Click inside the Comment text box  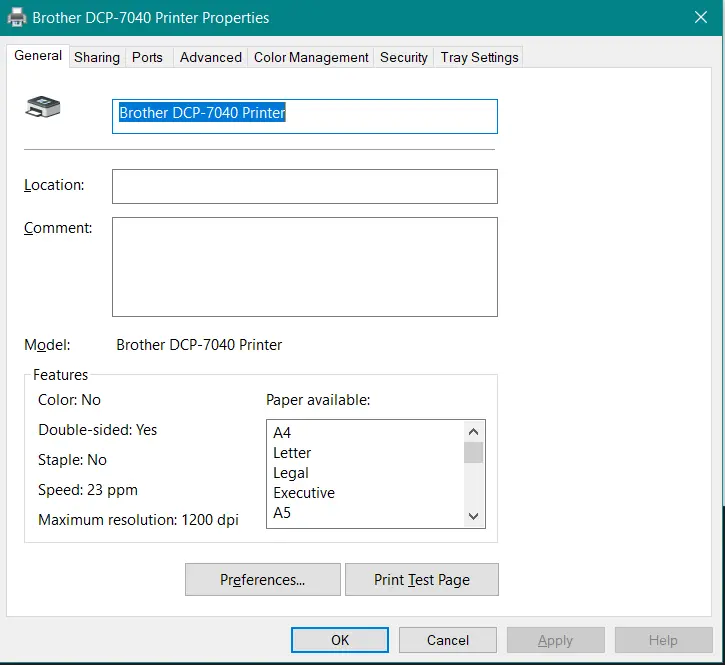pyautogui.click(x=304, y=267)
